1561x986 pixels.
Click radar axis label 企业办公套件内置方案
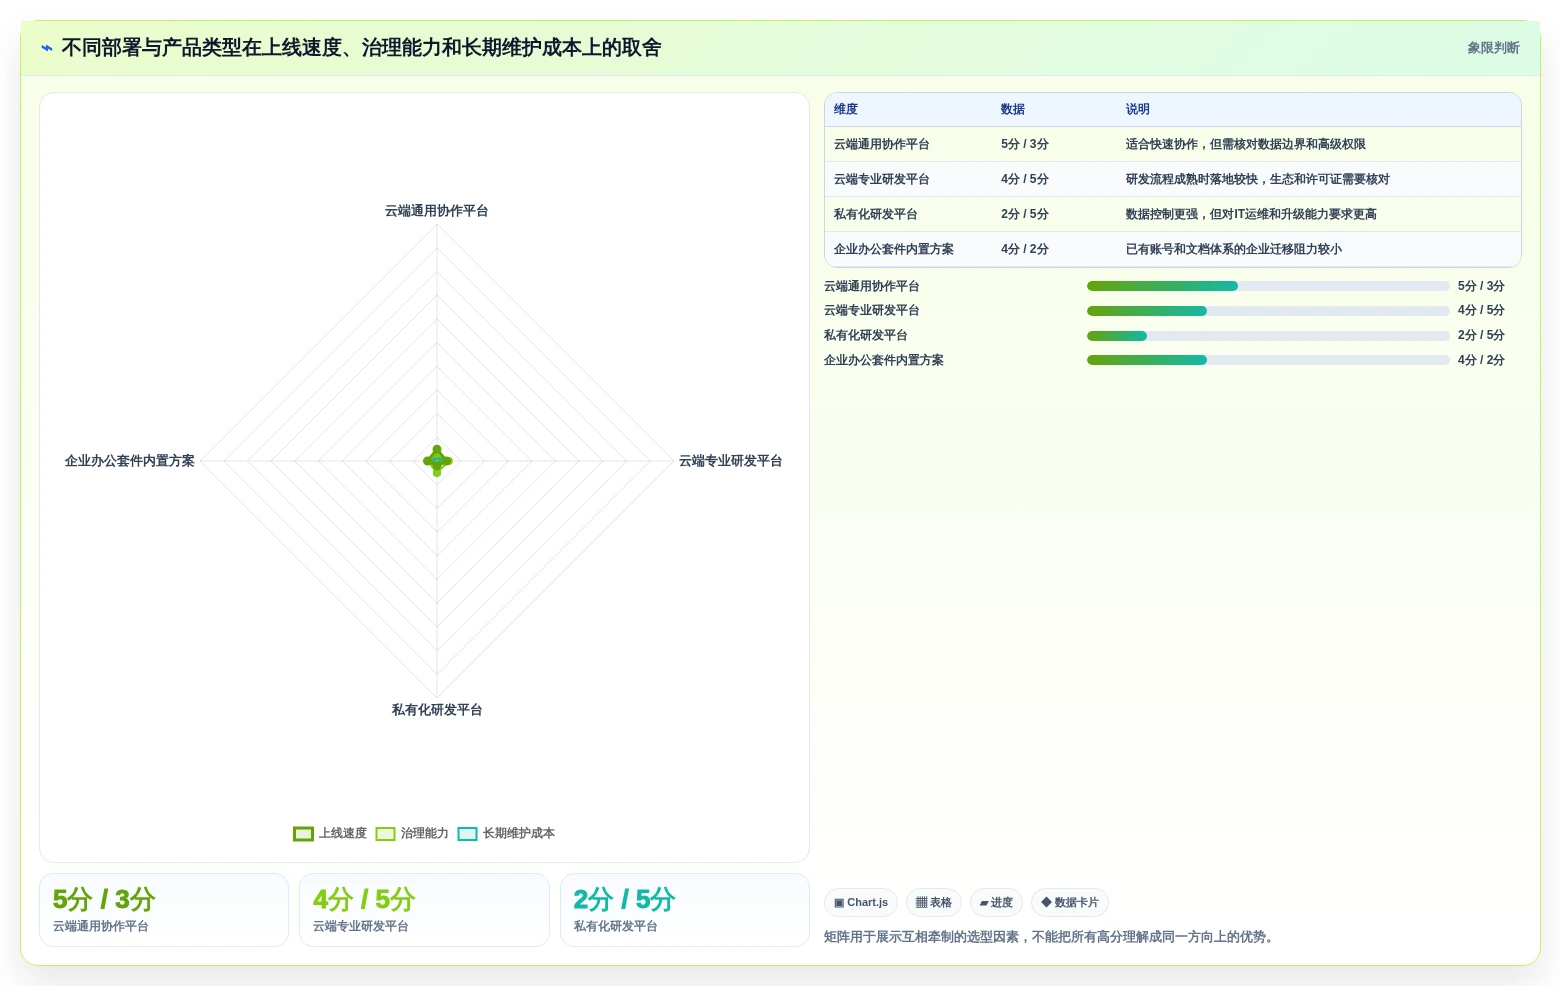pos(130,461)
